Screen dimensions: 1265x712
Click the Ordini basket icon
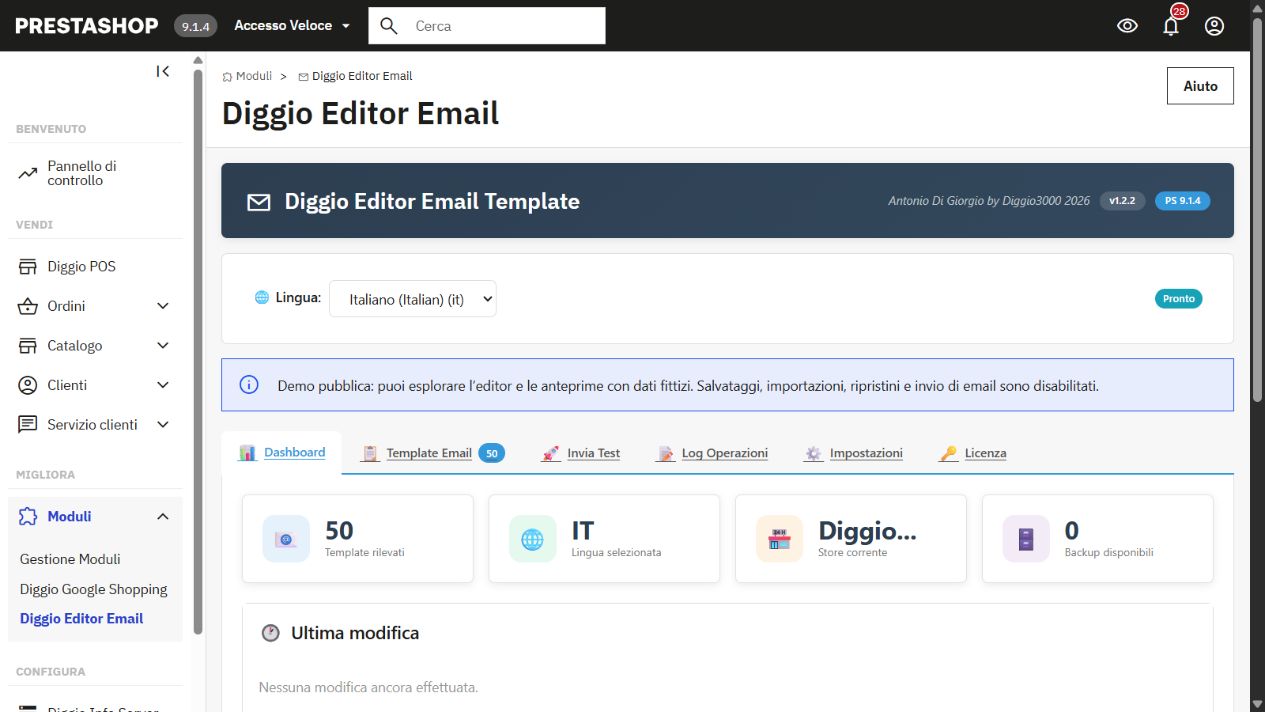coord(28,306)
